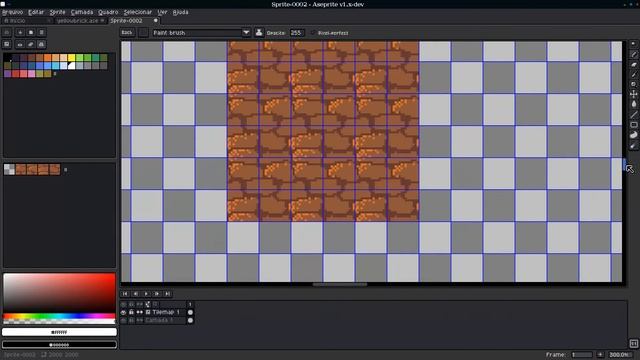Toggle the timeline button at bottom right
Viewport: 640px width, 360px height.
coord(633,344)
